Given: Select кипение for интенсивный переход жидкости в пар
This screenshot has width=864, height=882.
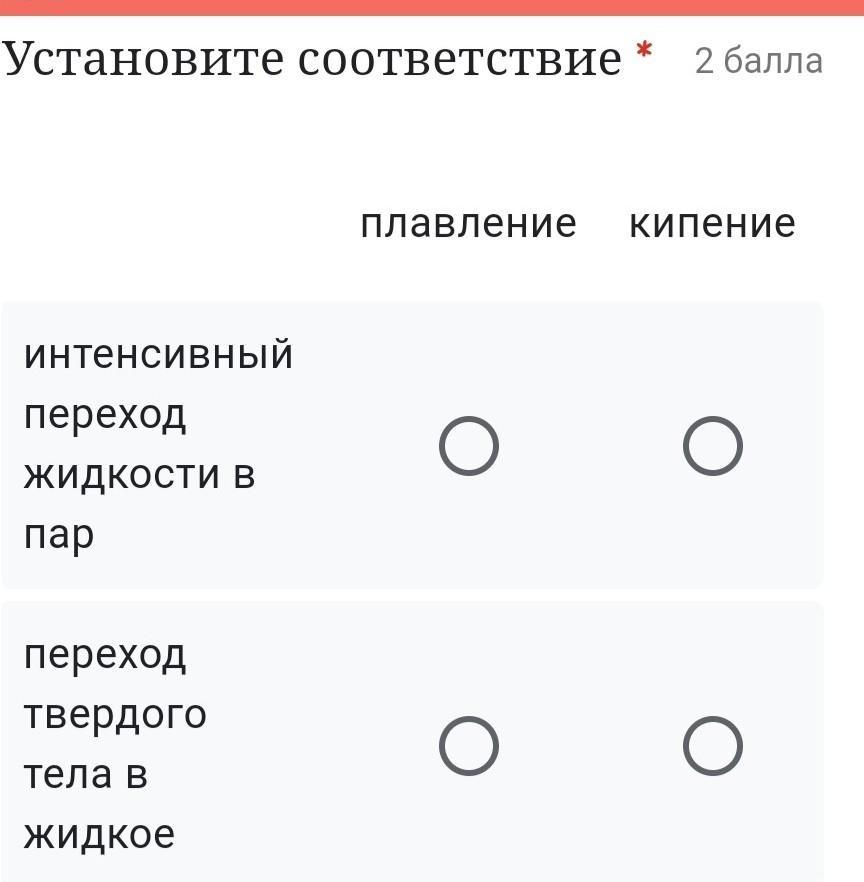Looking at the screenshot, I should tap(712, 446).
